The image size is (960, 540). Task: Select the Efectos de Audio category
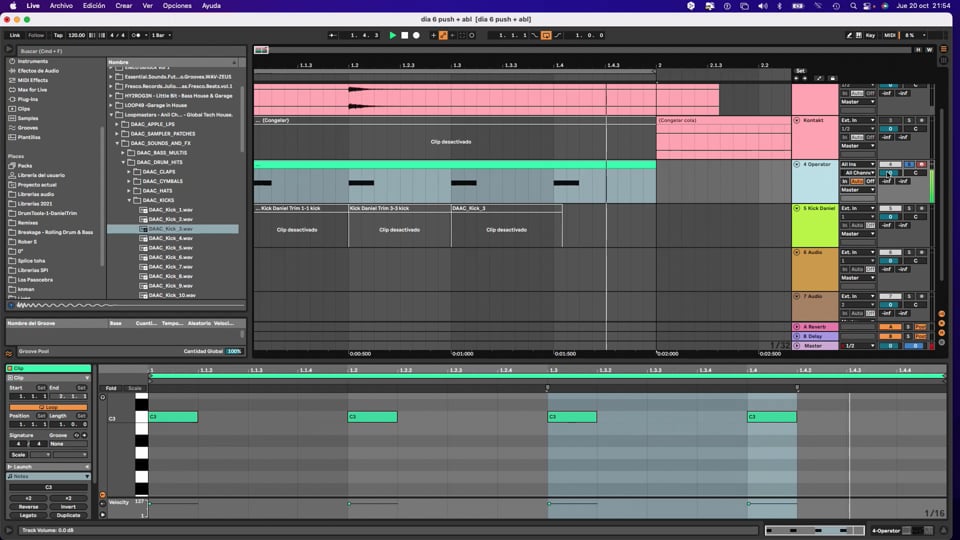[38, 71]
